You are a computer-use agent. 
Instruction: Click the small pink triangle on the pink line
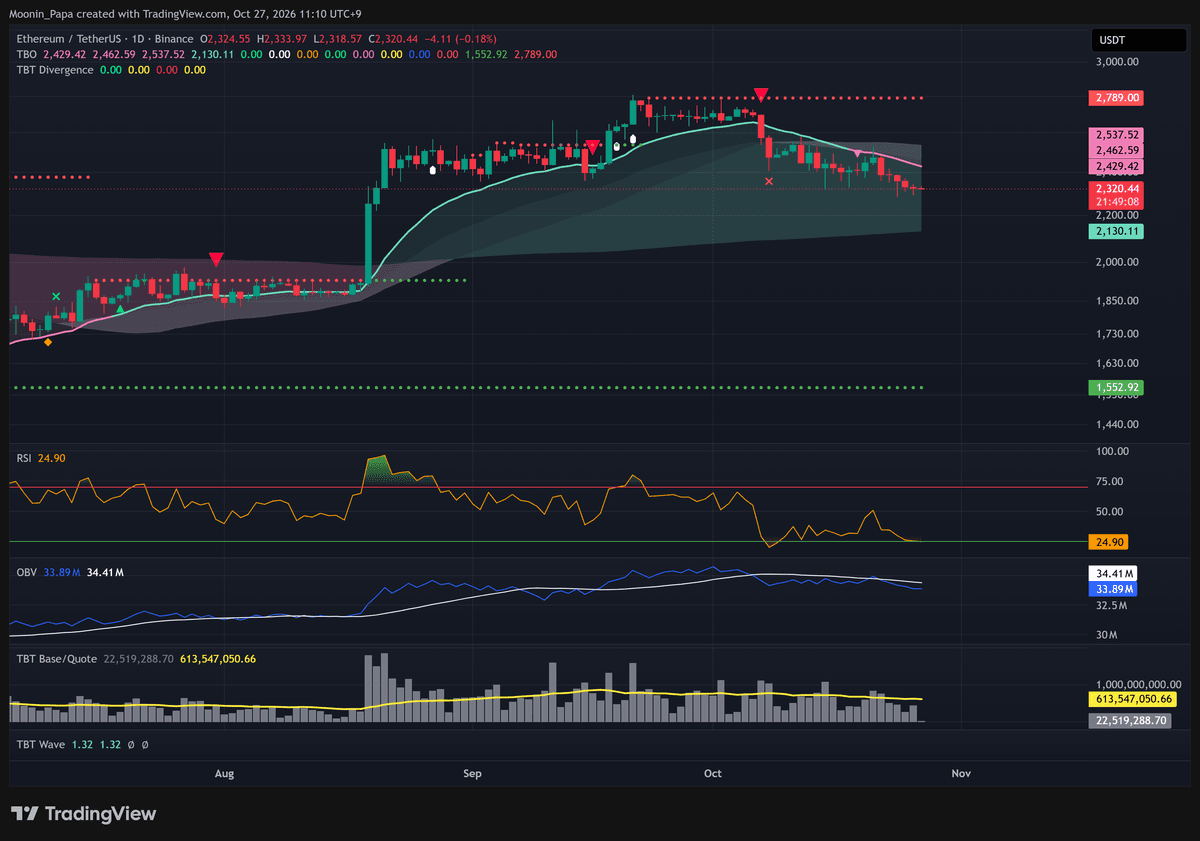tap(858, 152)
